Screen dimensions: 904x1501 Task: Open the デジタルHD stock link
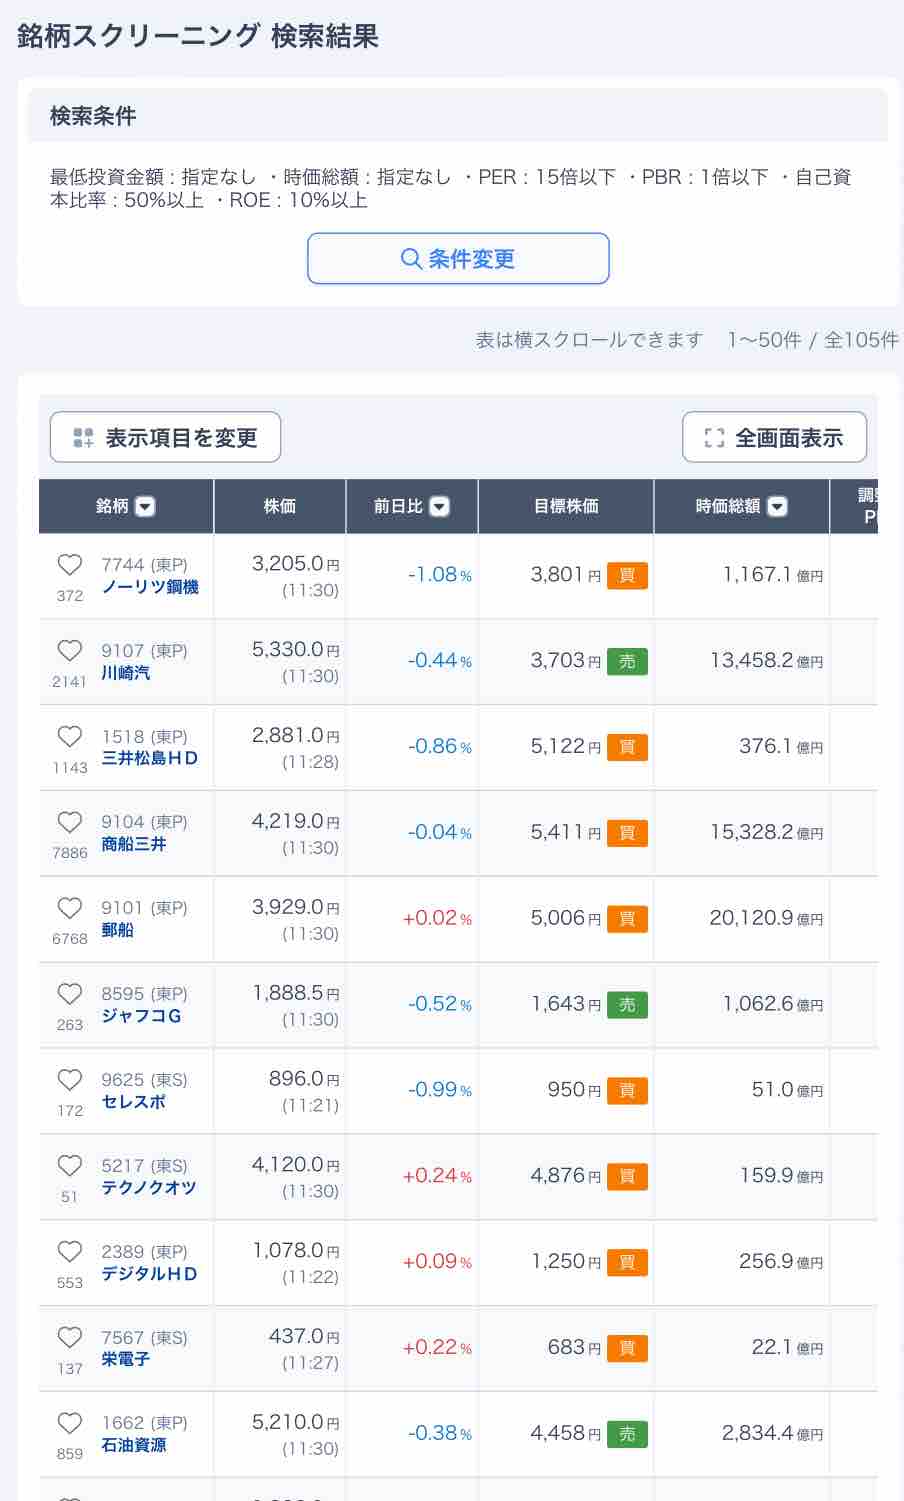150,1275
